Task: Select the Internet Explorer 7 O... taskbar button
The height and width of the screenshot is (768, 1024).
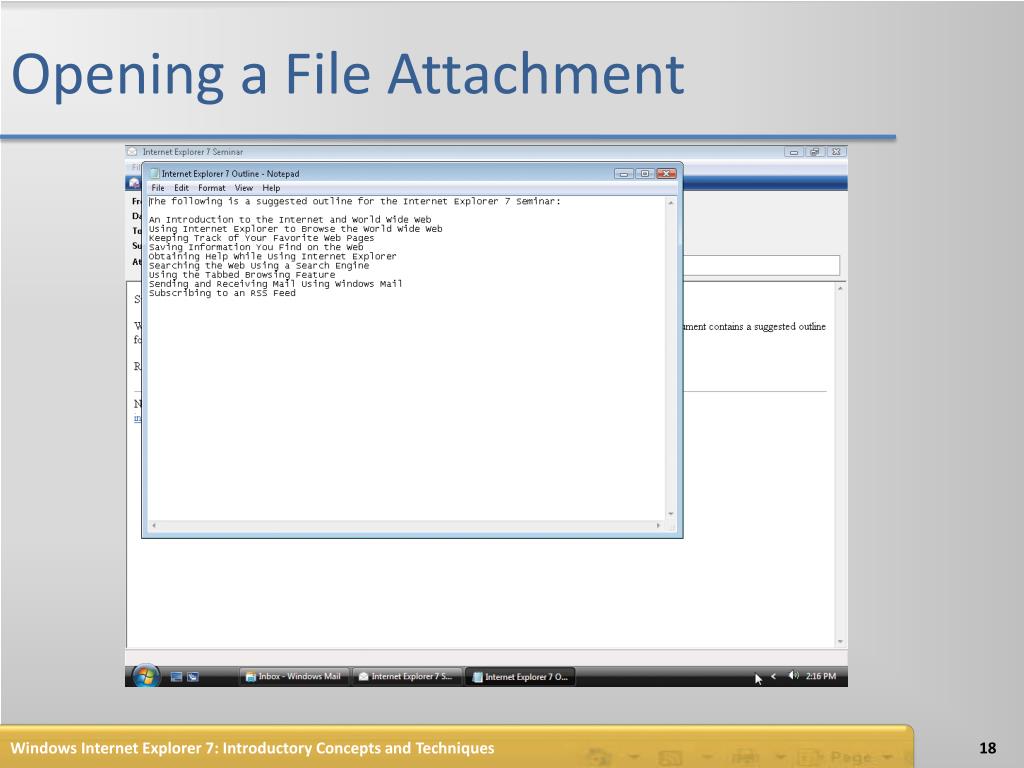Action: click(x=520, y=677)
